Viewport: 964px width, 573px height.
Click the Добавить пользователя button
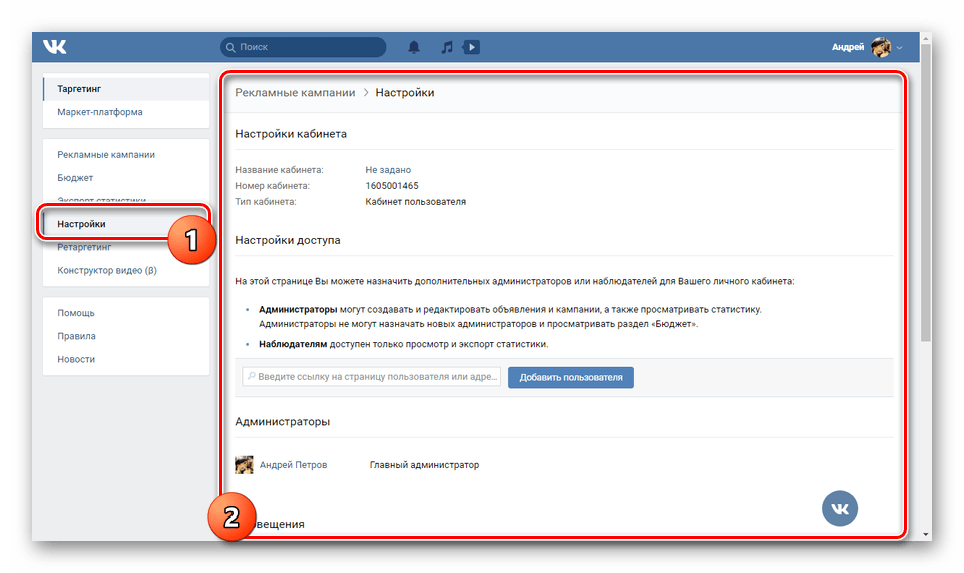coord(571,377)
